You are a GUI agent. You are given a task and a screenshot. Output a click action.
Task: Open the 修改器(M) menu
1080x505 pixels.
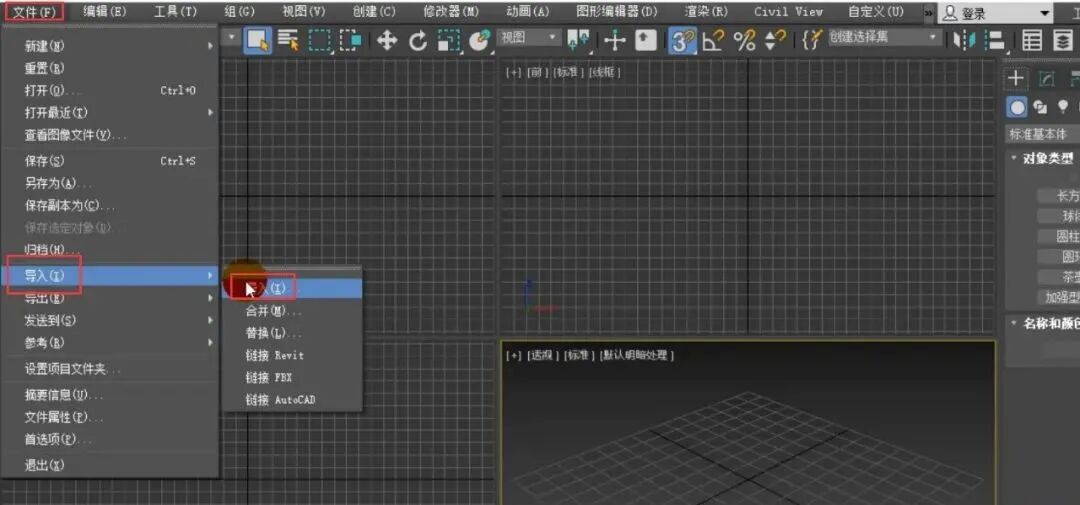tap(451, 12)
